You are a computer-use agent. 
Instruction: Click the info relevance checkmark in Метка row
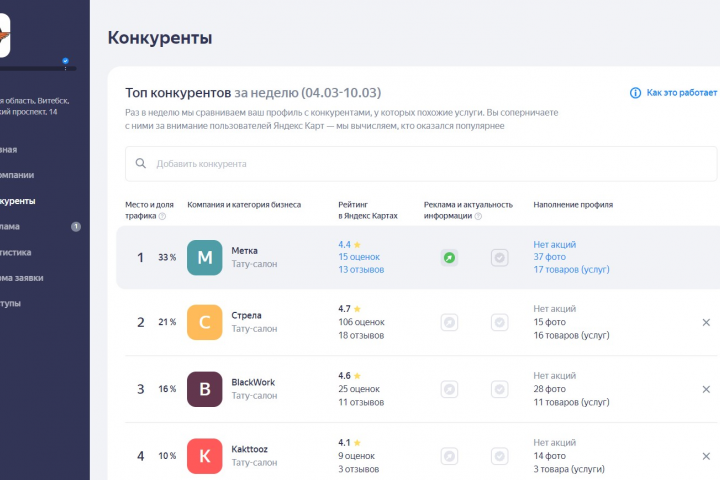(500, 258)
